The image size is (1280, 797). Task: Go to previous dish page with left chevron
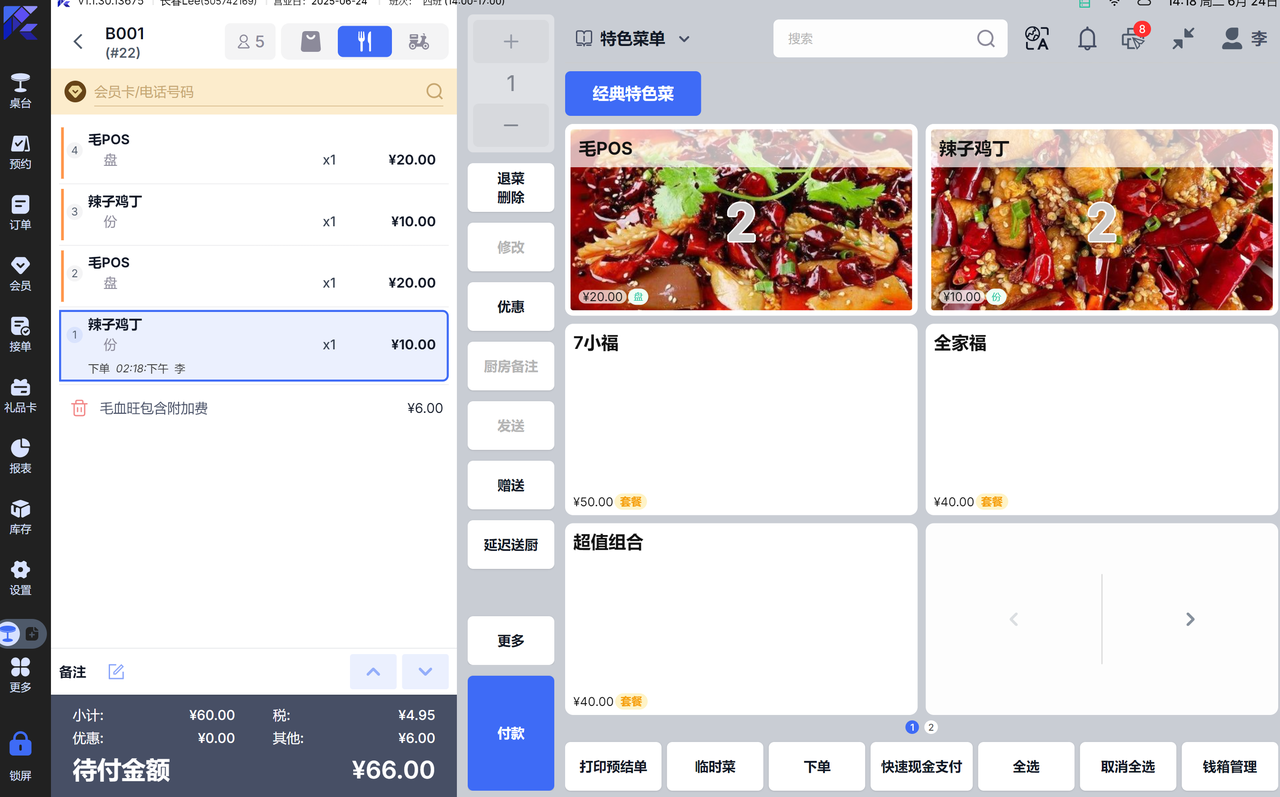click(x=1014, y=619)
